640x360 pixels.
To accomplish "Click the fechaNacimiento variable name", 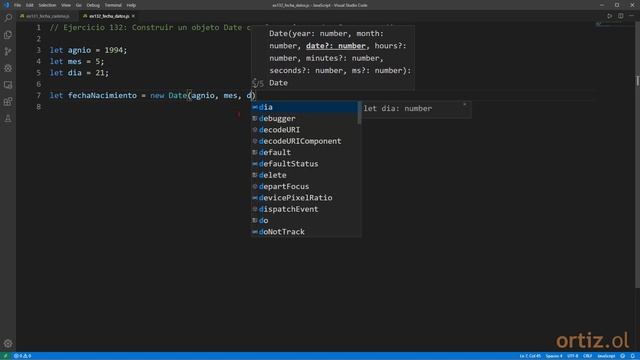I will (x=102, y=96).
